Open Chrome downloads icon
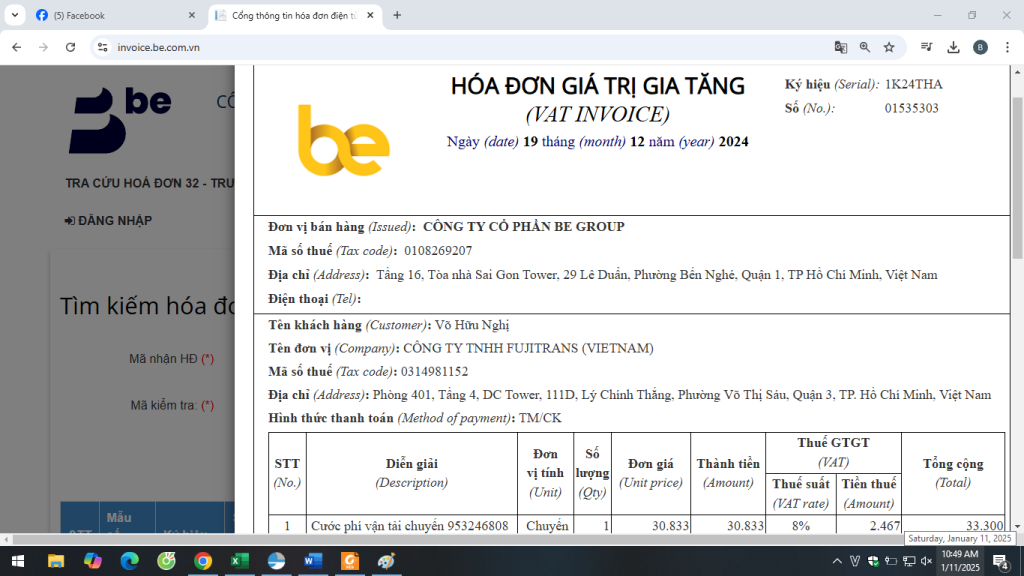The width and height of the screenshot is (1024, 576). pos(953,47)
